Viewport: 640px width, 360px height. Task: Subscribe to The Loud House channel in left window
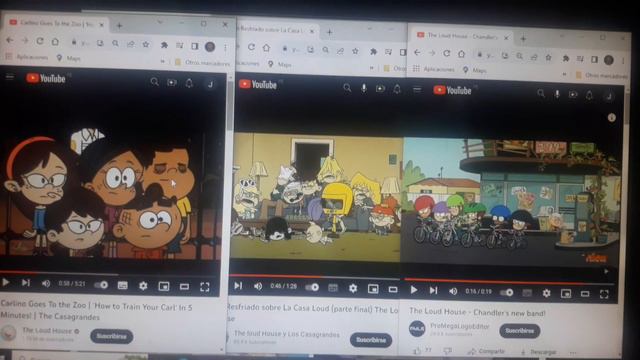pyautogui.click(x=112, y=336)
